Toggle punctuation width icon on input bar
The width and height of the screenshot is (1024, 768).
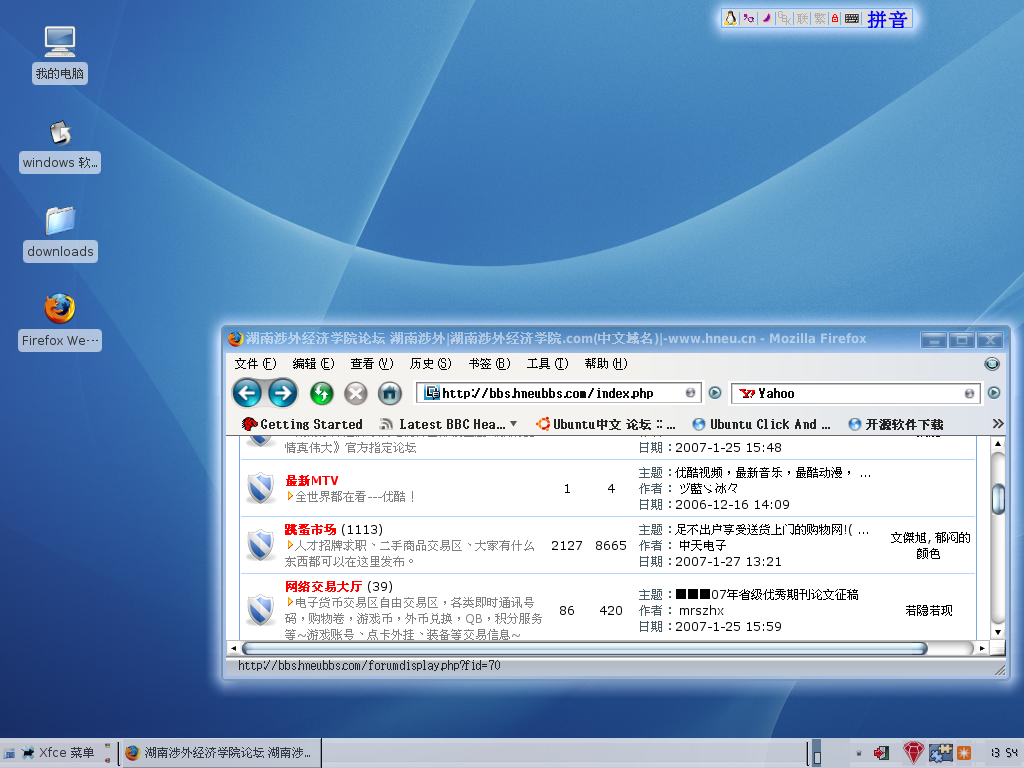click(748, 18)
